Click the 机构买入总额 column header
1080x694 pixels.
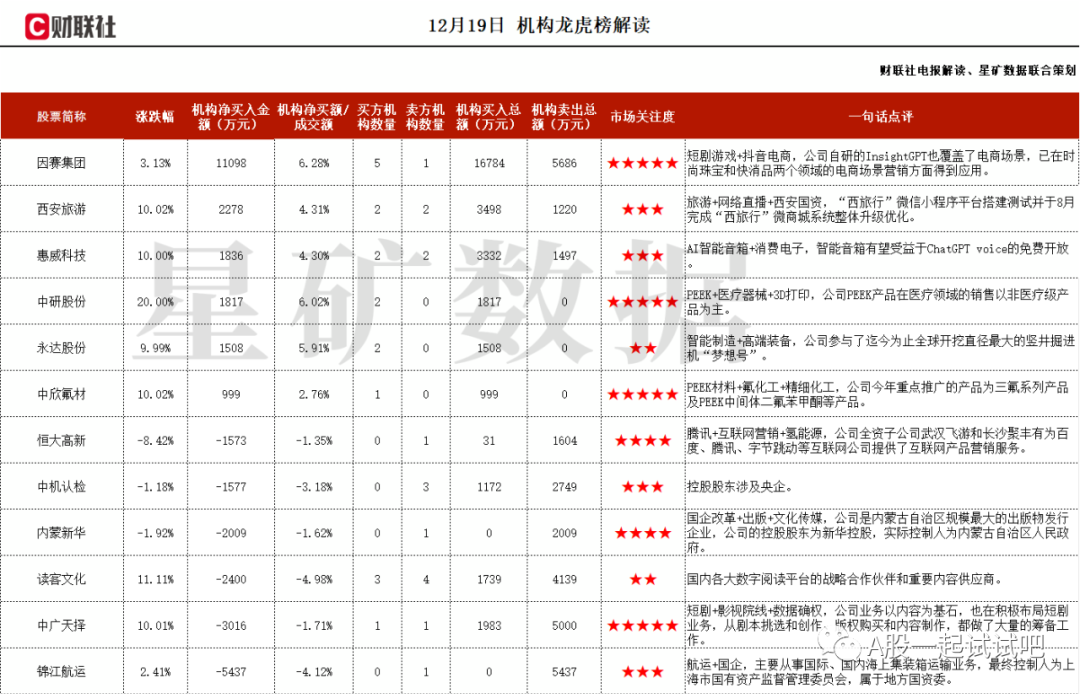tap(489, 116)
